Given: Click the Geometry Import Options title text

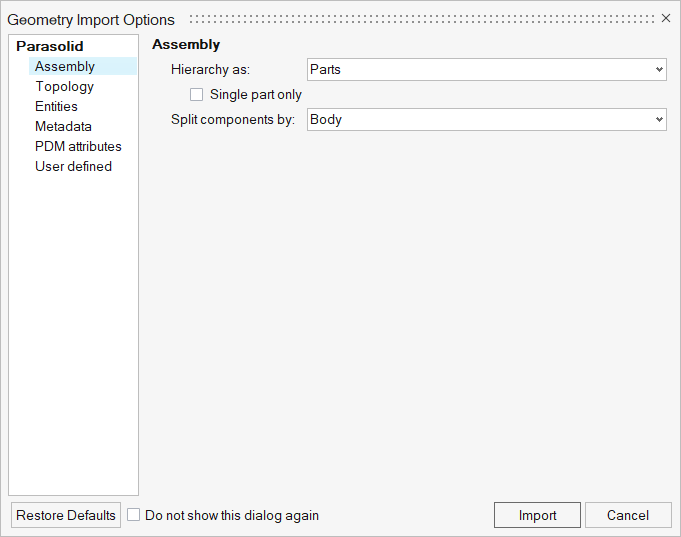Looking at the screenshot, I should (x=91, y=20).
